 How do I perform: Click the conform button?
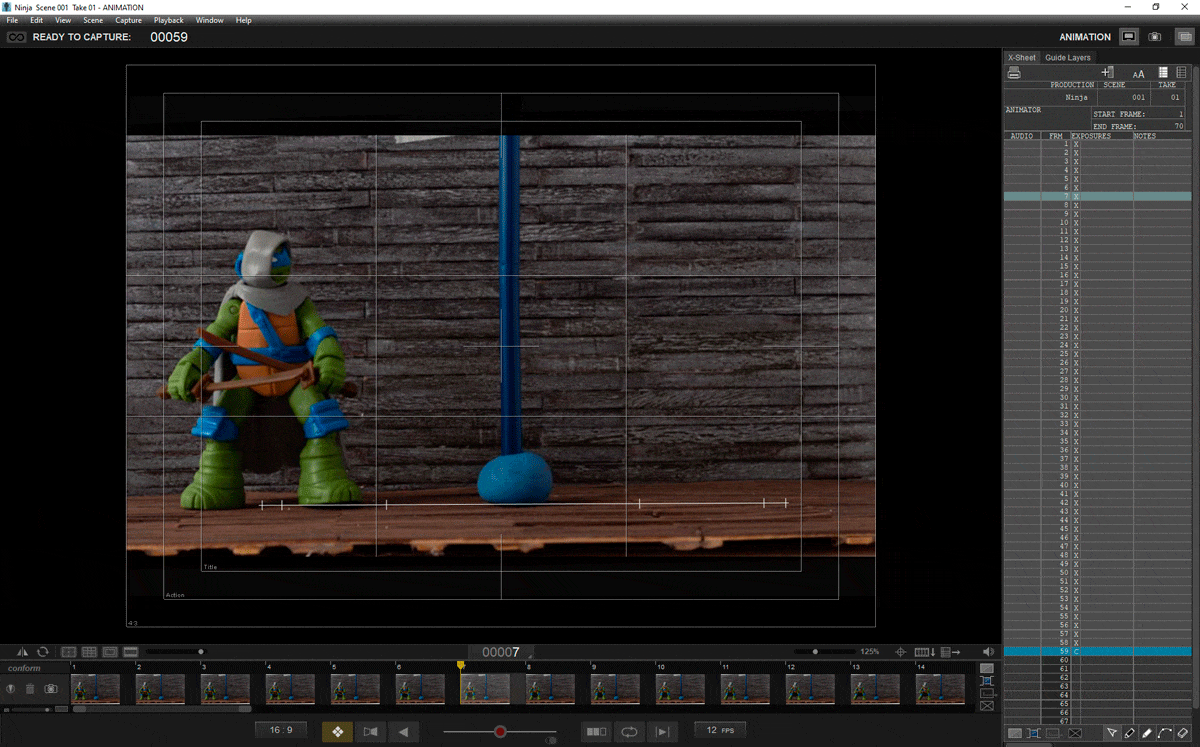pyautogui.click(x=25, y=668)
